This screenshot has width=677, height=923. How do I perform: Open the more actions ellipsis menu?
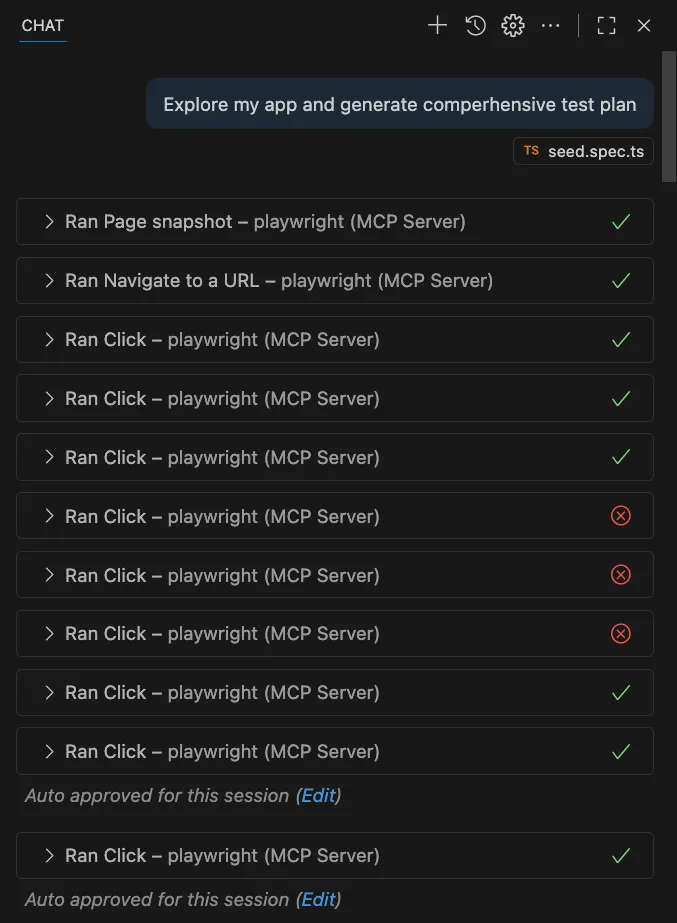550,26
